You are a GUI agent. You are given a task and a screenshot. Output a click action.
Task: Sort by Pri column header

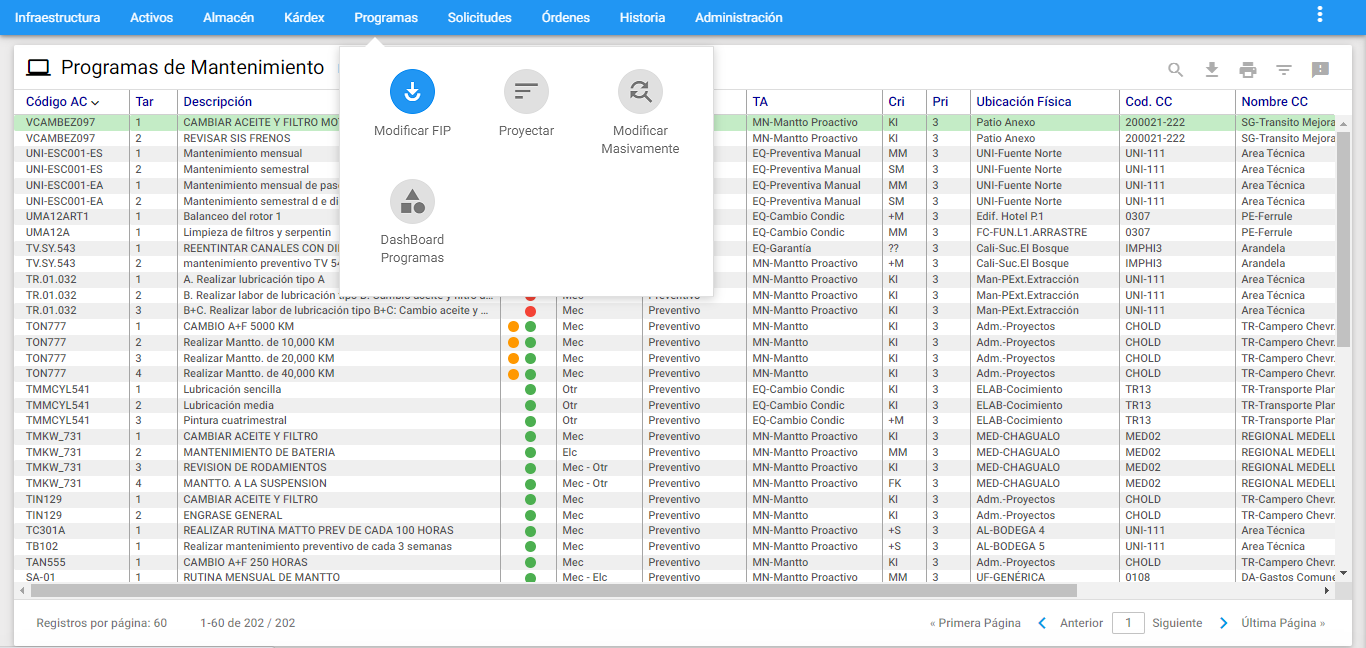pos(940,102)
